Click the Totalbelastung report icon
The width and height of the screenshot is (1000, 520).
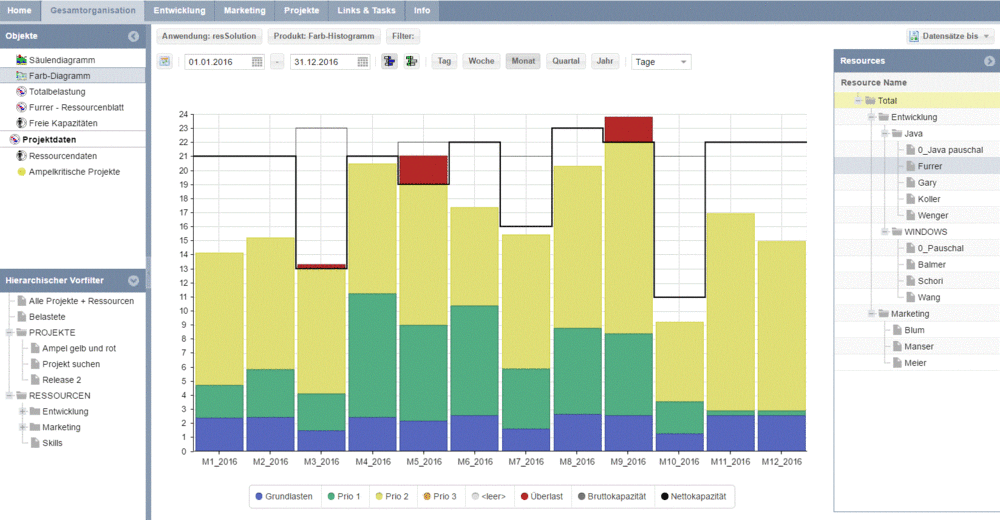point(21,91)
